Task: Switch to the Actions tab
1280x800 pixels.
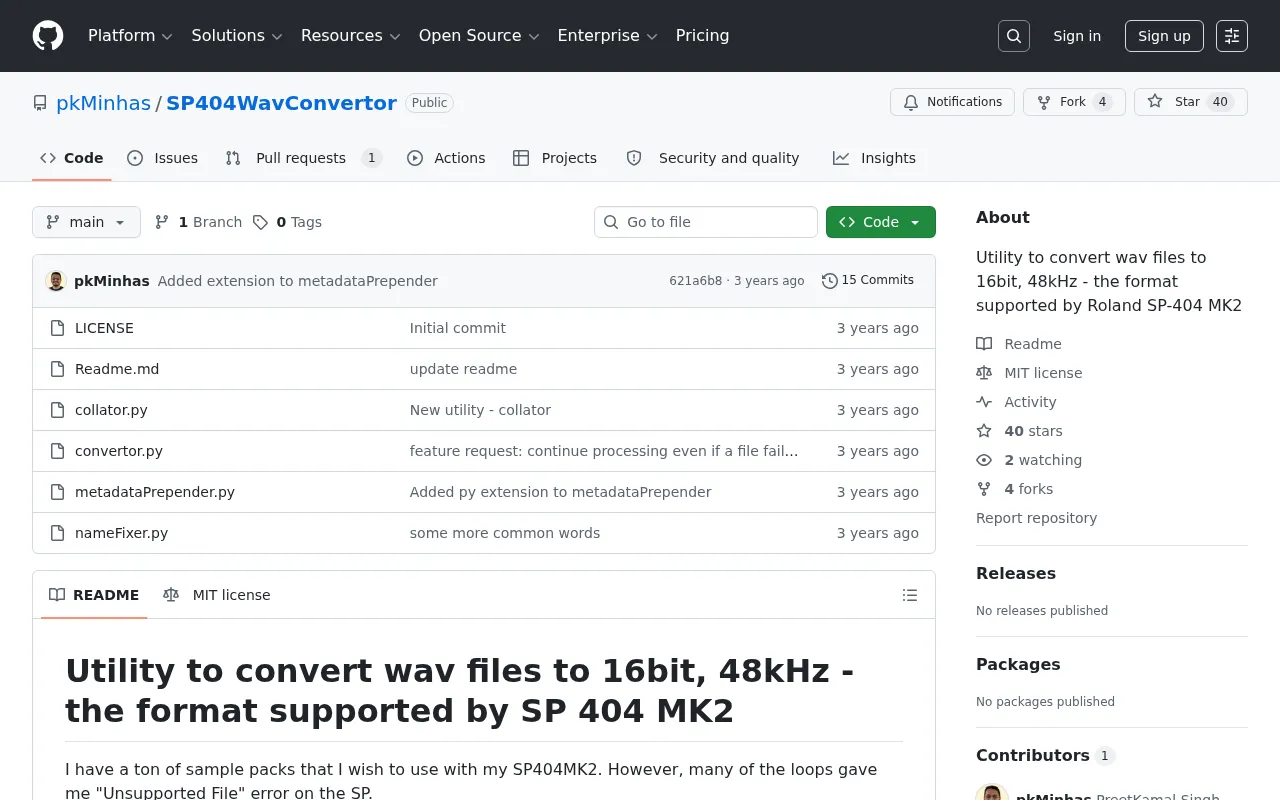Action: [446, 158]
